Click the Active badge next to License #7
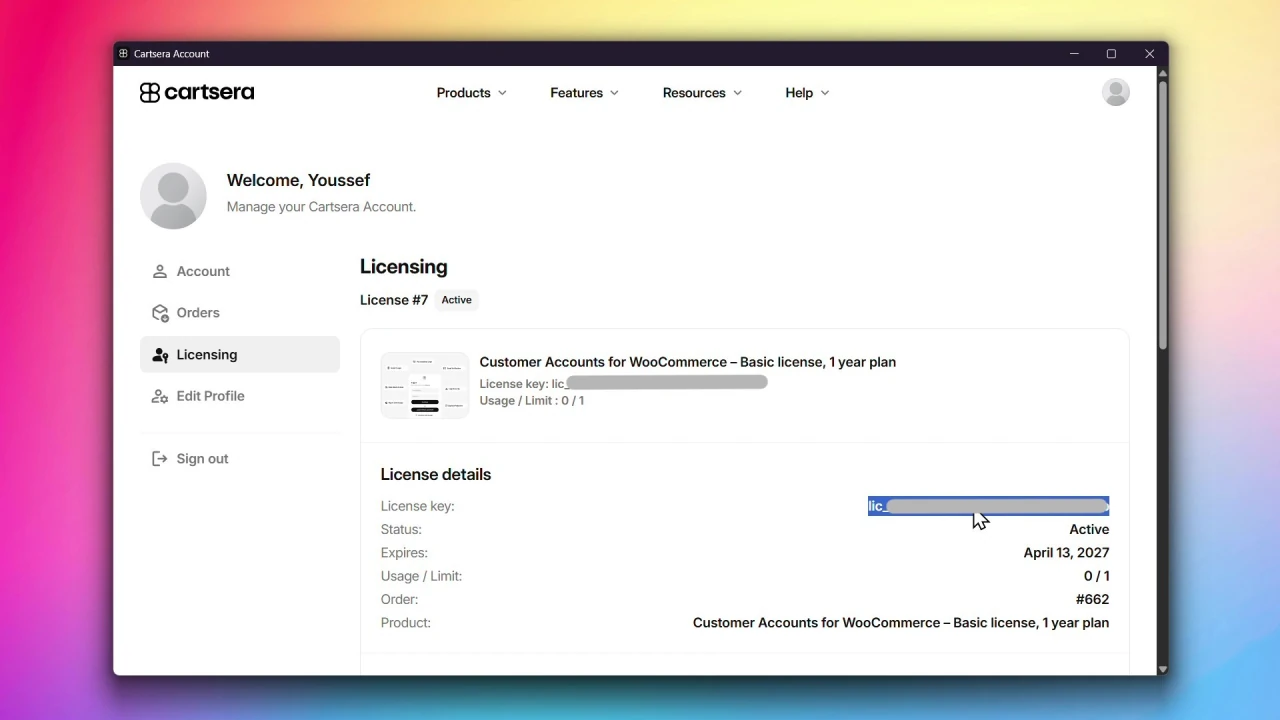1280x720 pixels. point(457,300)
